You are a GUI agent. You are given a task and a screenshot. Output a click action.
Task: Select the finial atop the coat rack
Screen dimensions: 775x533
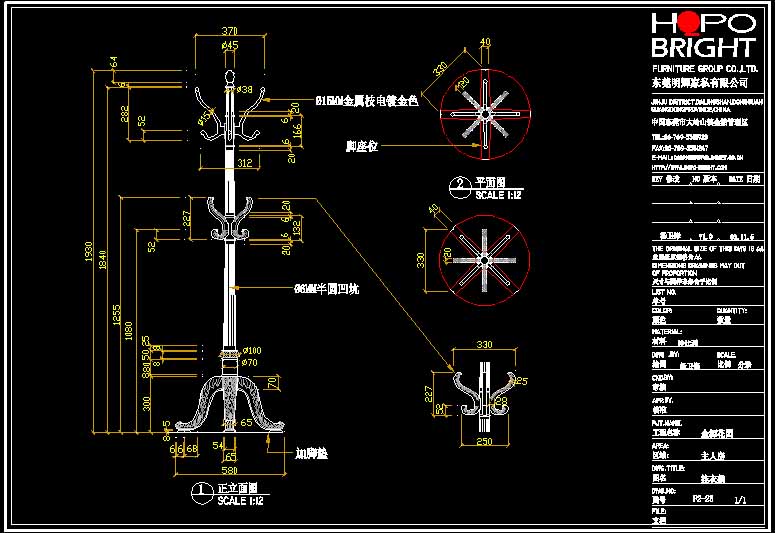tap(230, 79)
